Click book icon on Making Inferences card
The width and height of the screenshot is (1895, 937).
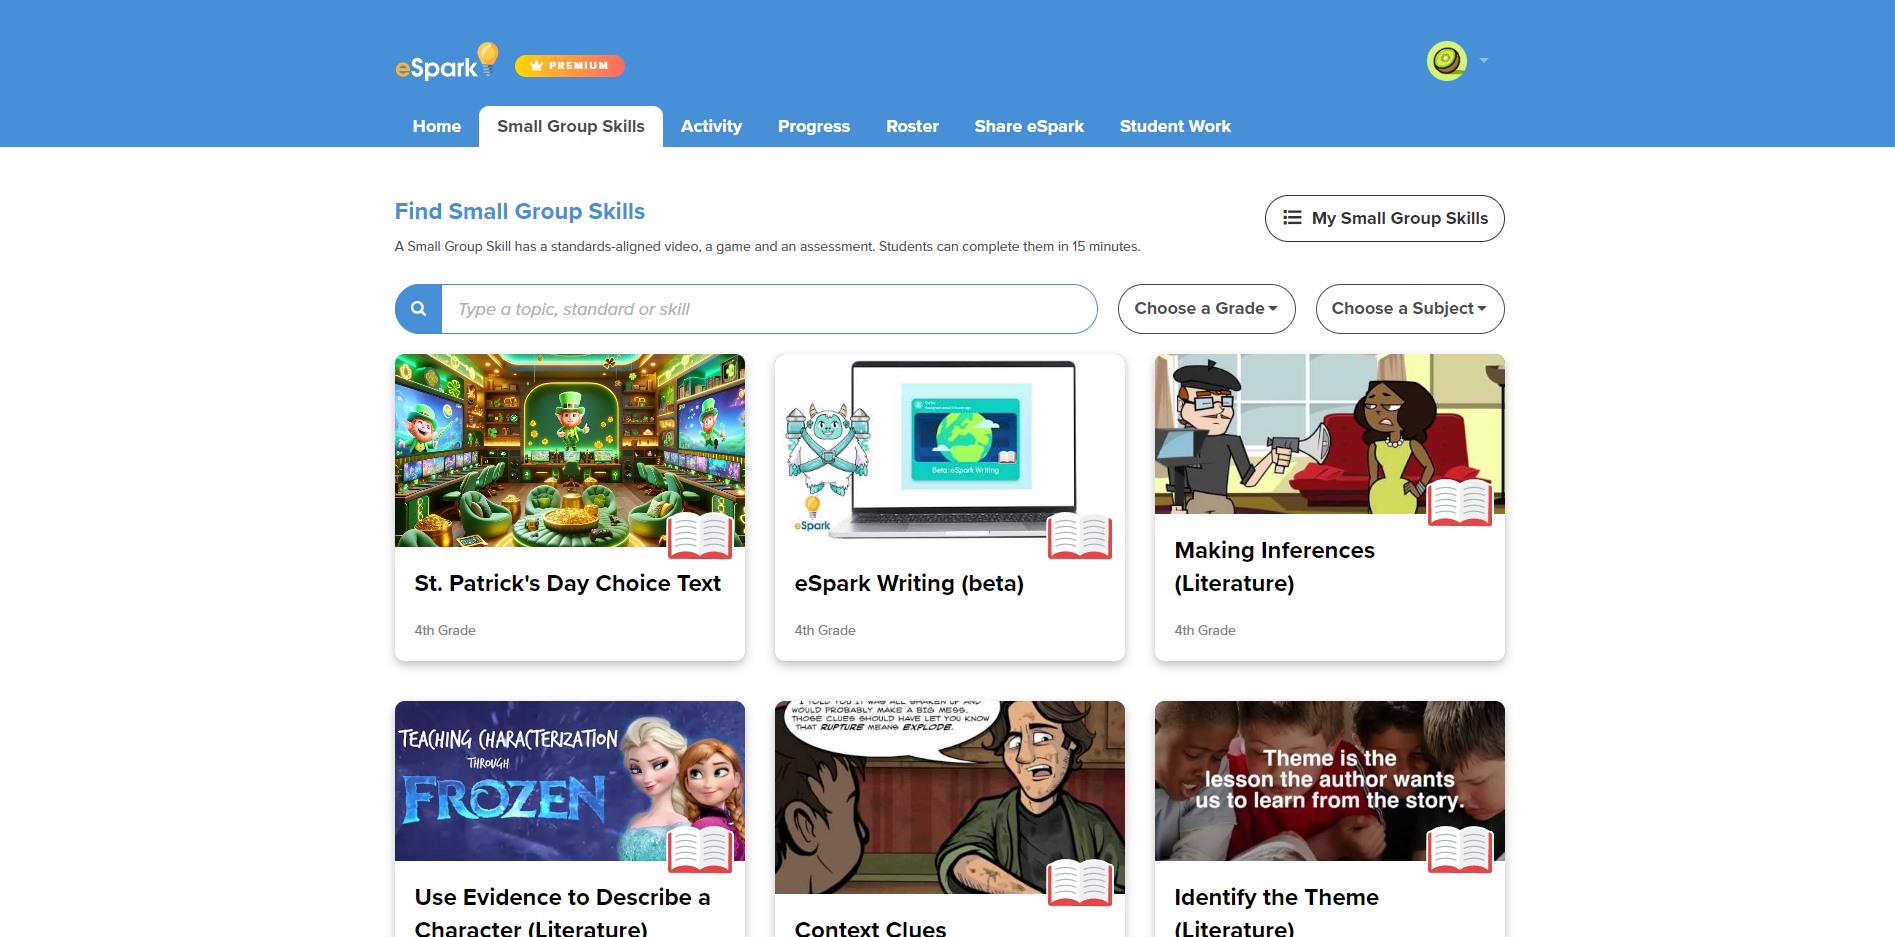[x=1460, y=502]
